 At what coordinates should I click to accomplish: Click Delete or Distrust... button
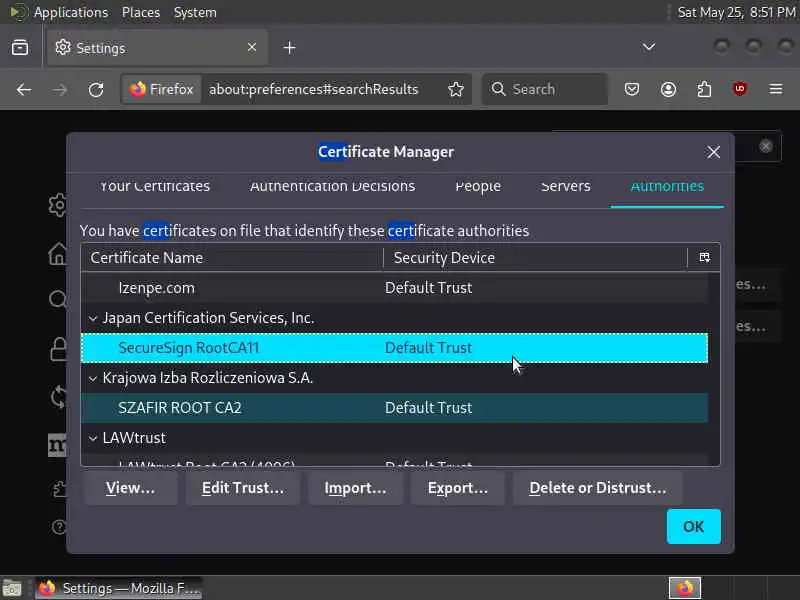click(x=597, y=488)
